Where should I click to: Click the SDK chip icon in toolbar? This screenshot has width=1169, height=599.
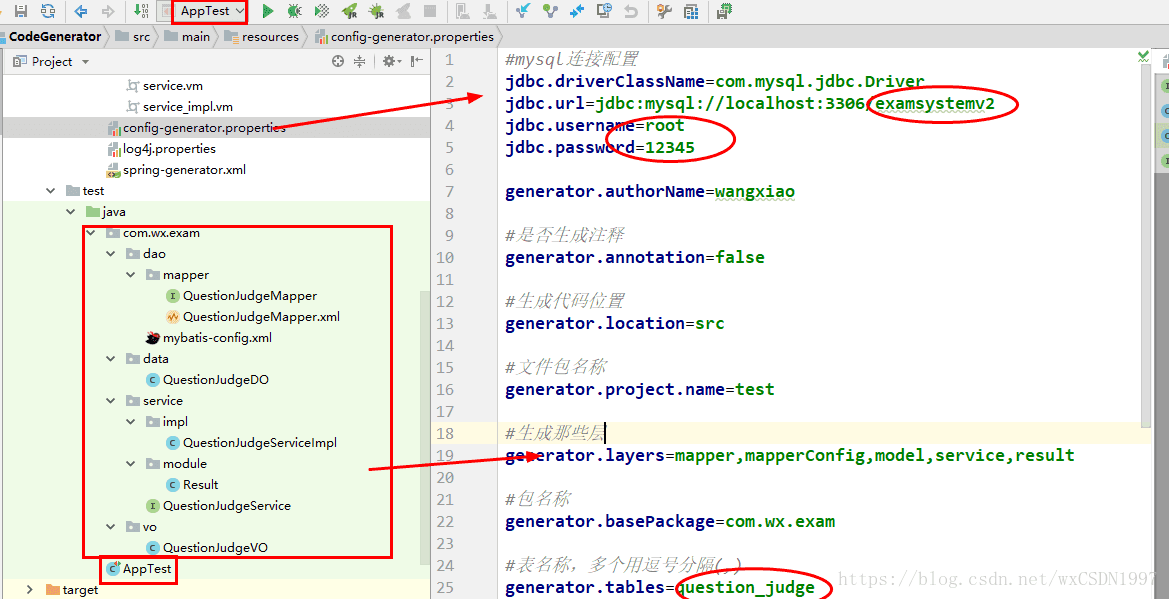tap(723, 10)
